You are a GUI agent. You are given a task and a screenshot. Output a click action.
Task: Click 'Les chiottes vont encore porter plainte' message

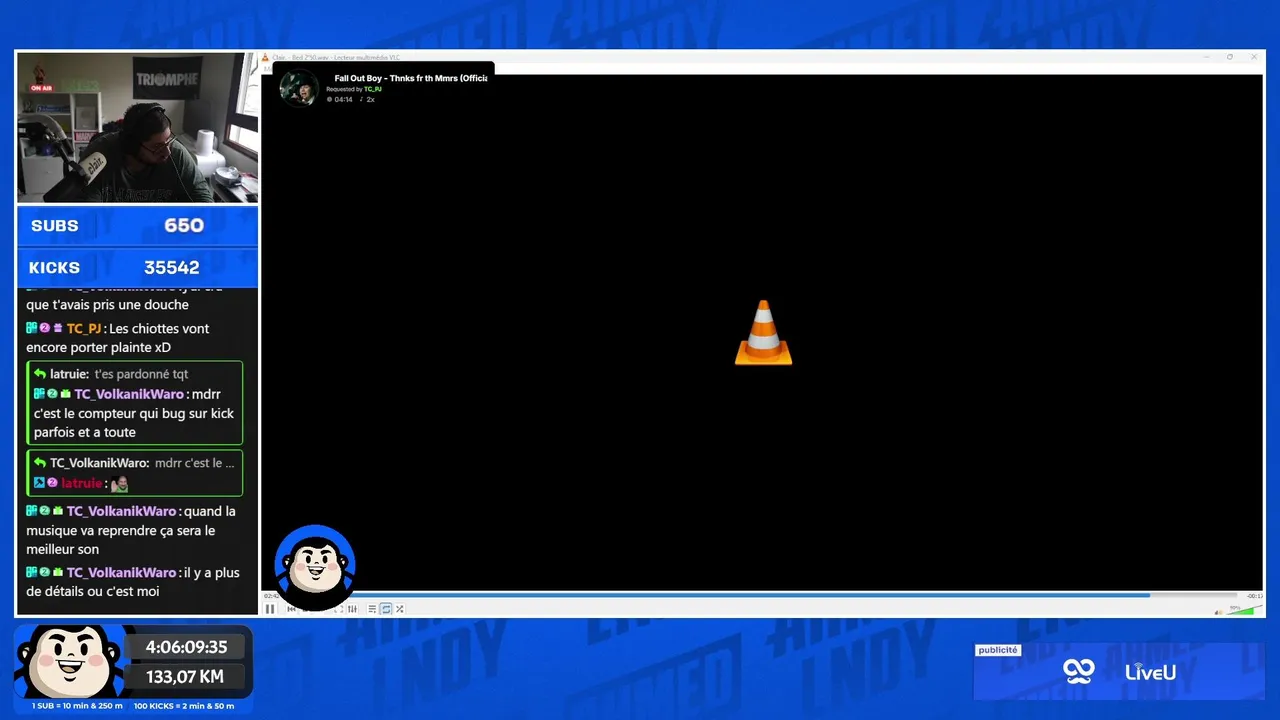[x=117, y=338]
